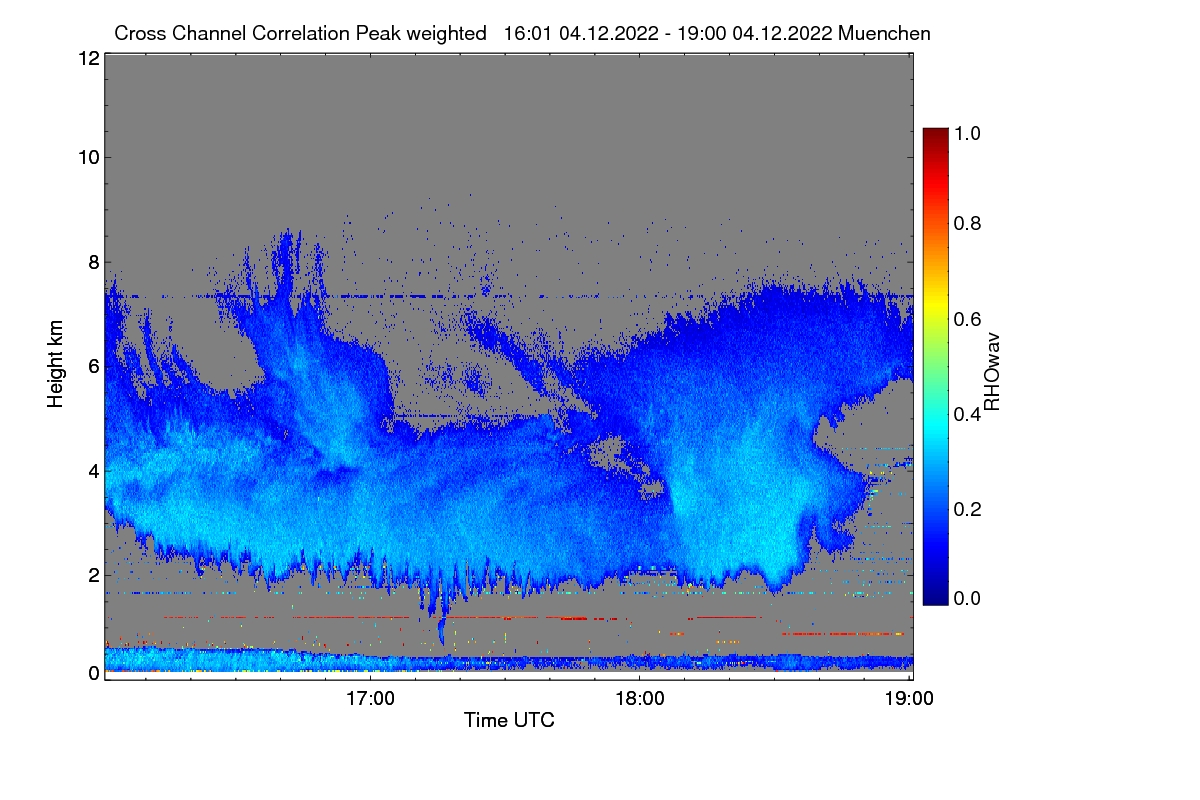Click the 'Time UTC' x-axis label
Viewport: 1200px width, 800px height.
pyautogui.click(x=509, y=720)
